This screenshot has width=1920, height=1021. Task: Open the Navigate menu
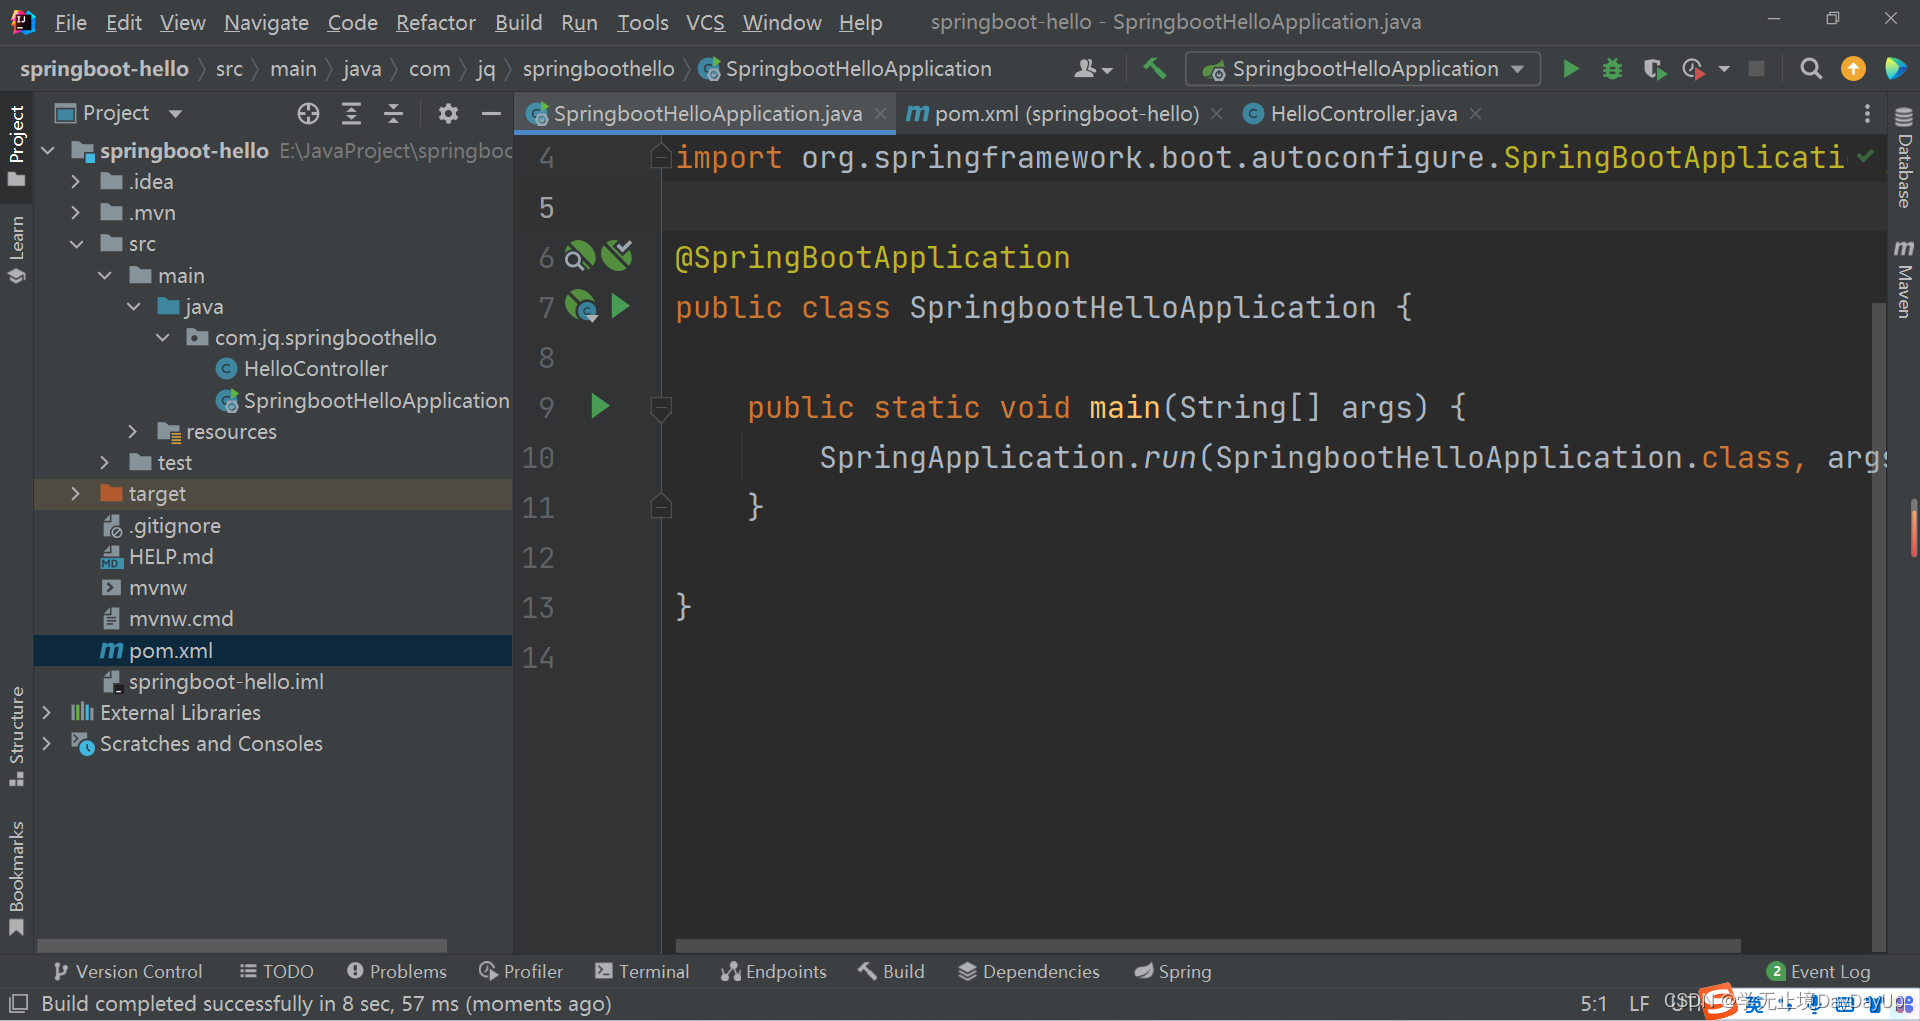pos(266,22)
